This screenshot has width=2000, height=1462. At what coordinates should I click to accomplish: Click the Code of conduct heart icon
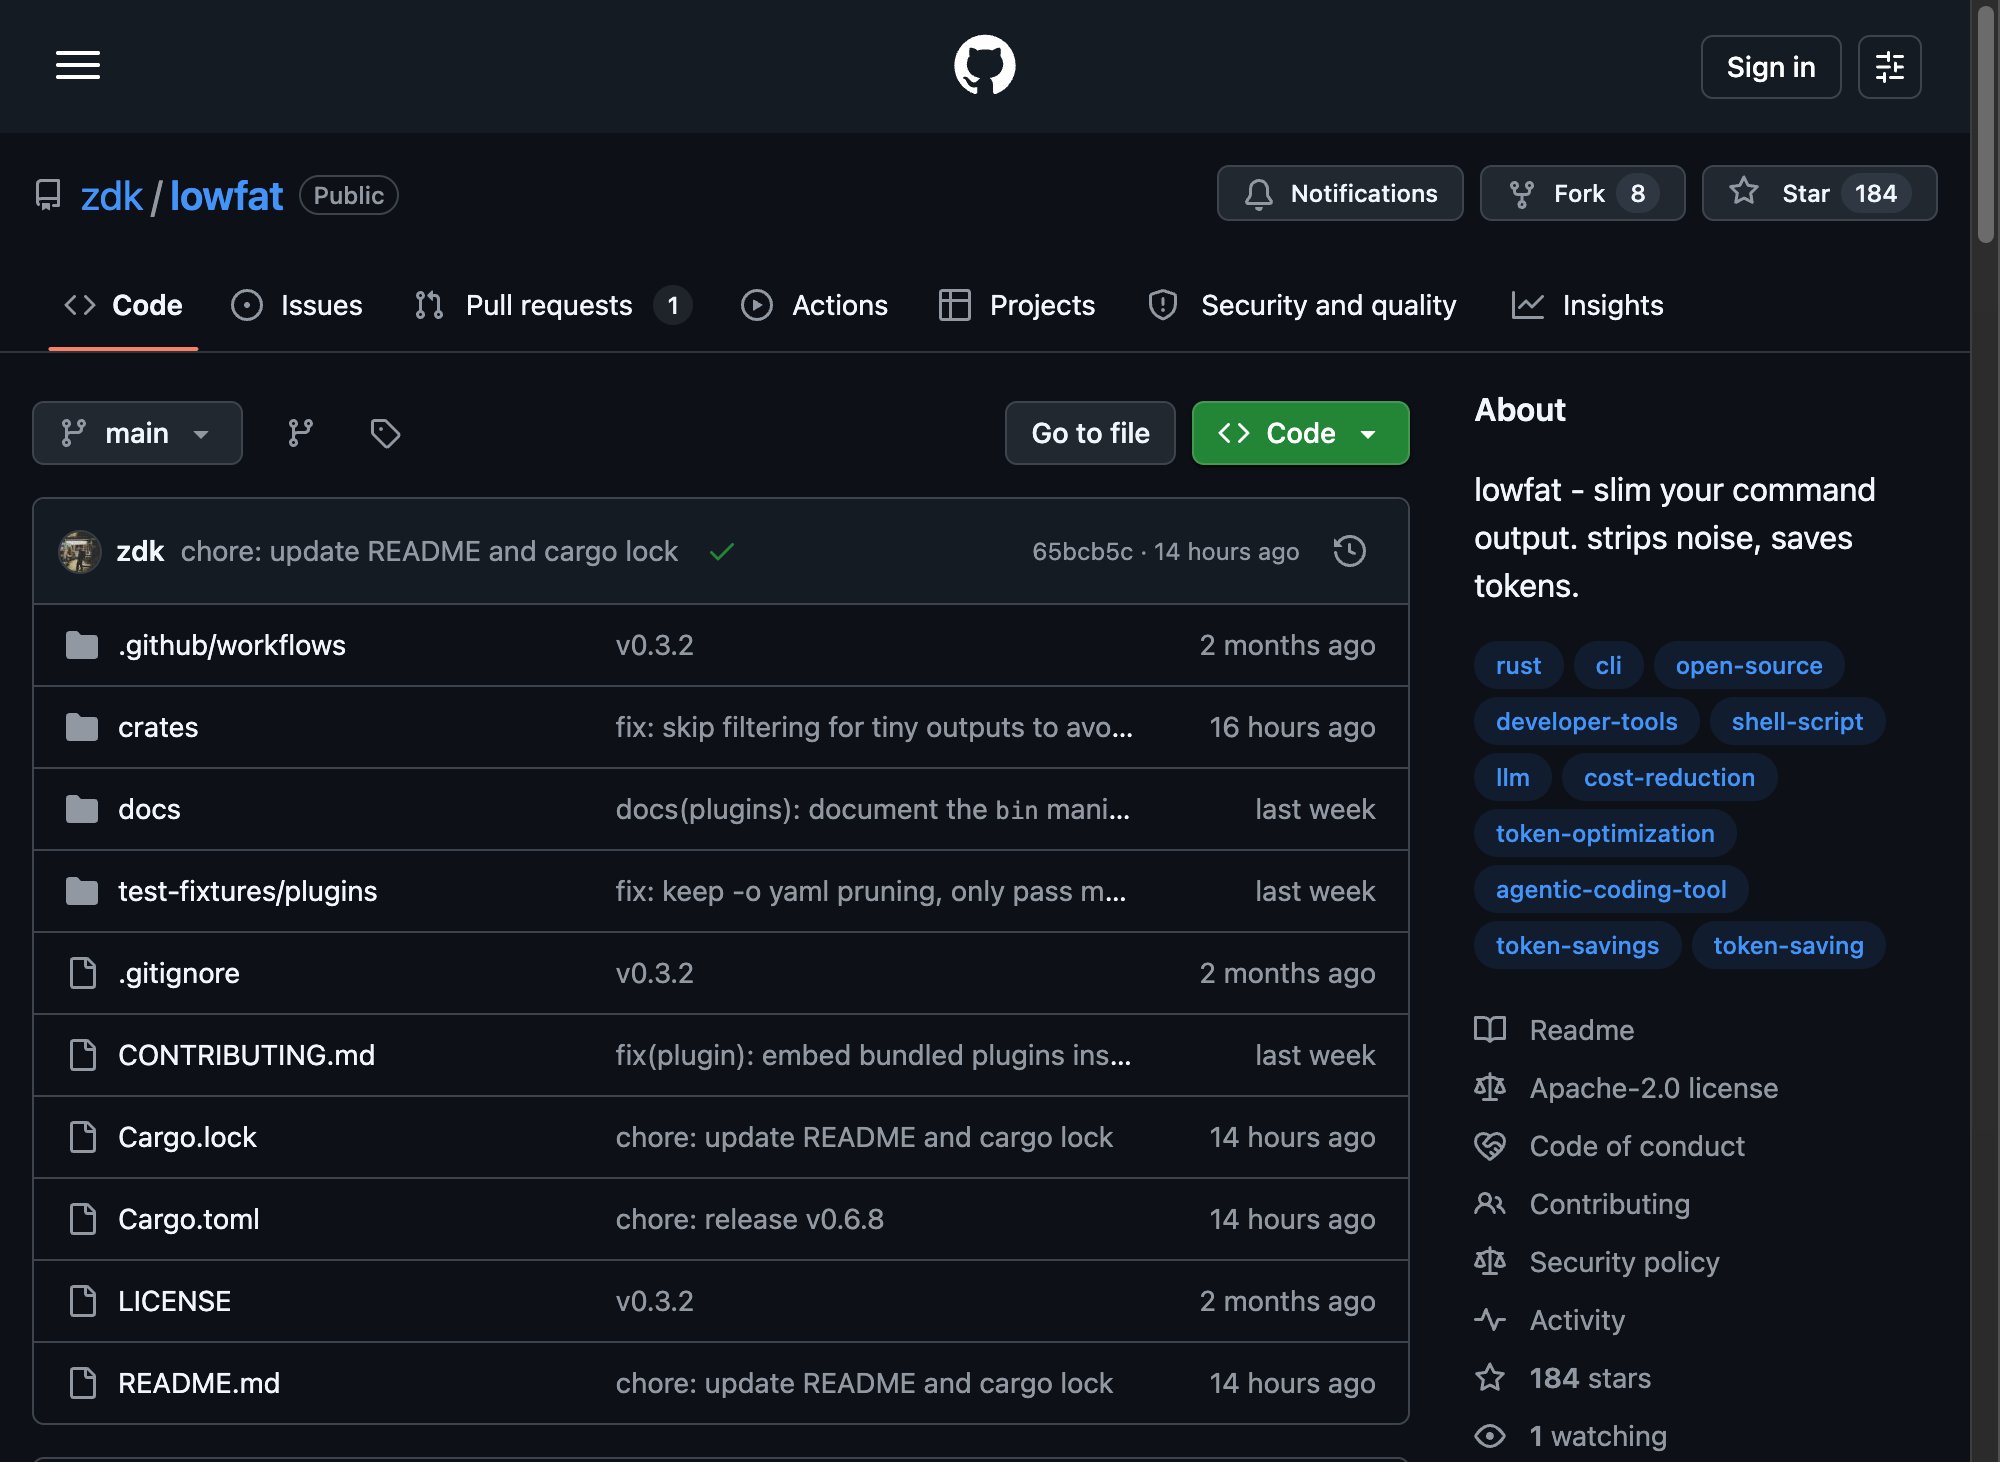pyautogui.click(x=1490, y=1146)
